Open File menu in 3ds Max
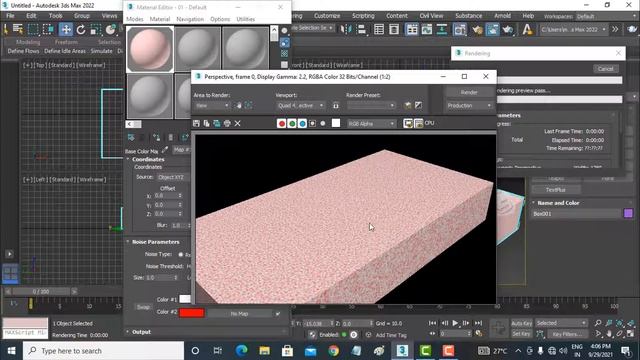 [10, 16]
